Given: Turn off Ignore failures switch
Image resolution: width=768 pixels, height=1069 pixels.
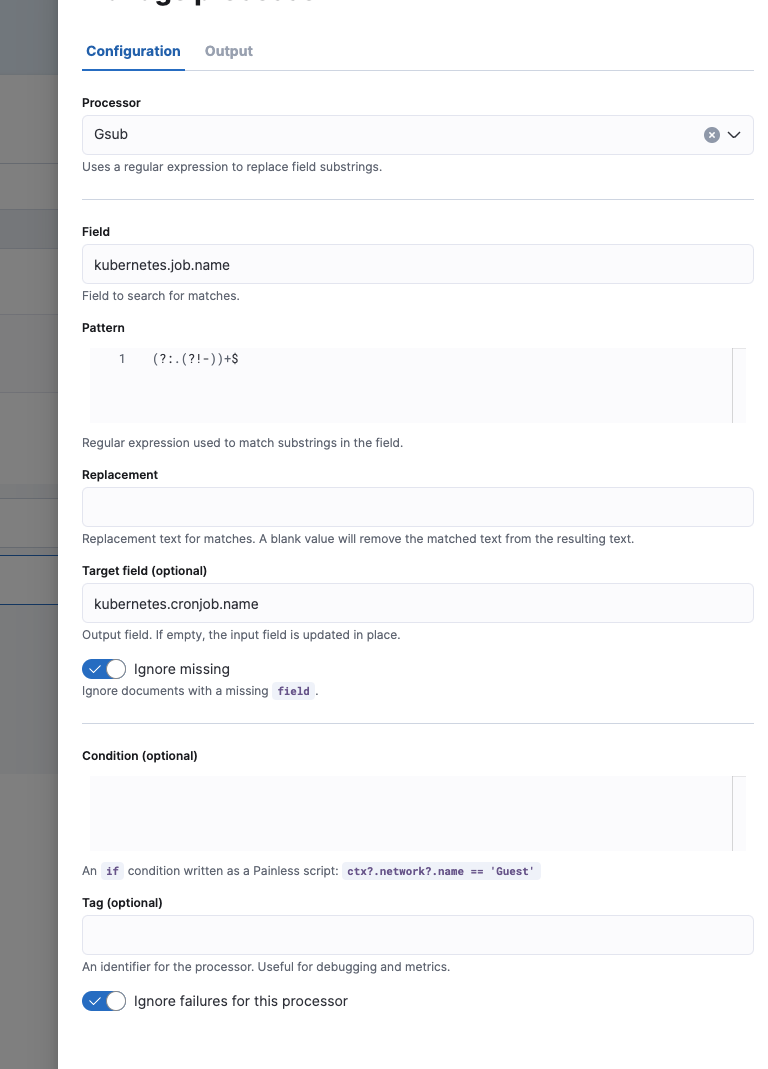Looking at the screenshot, I should [x=104, y=1001].
